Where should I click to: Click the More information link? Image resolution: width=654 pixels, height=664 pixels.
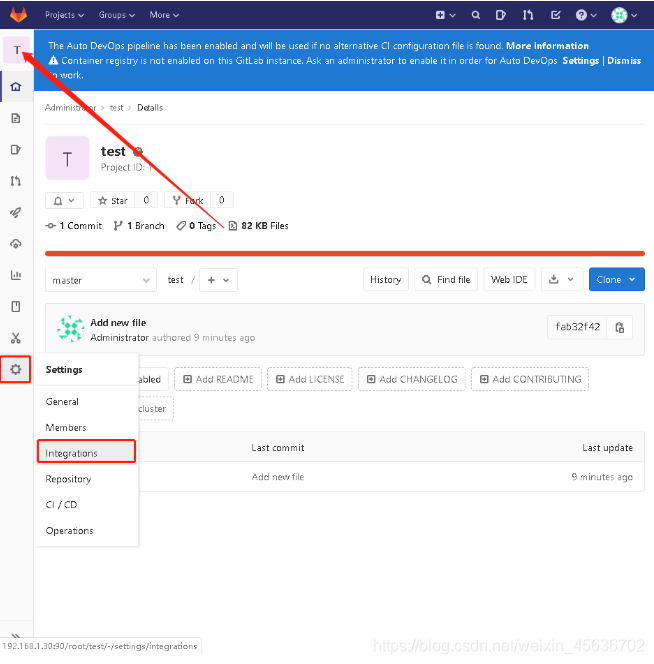[547, 46]
